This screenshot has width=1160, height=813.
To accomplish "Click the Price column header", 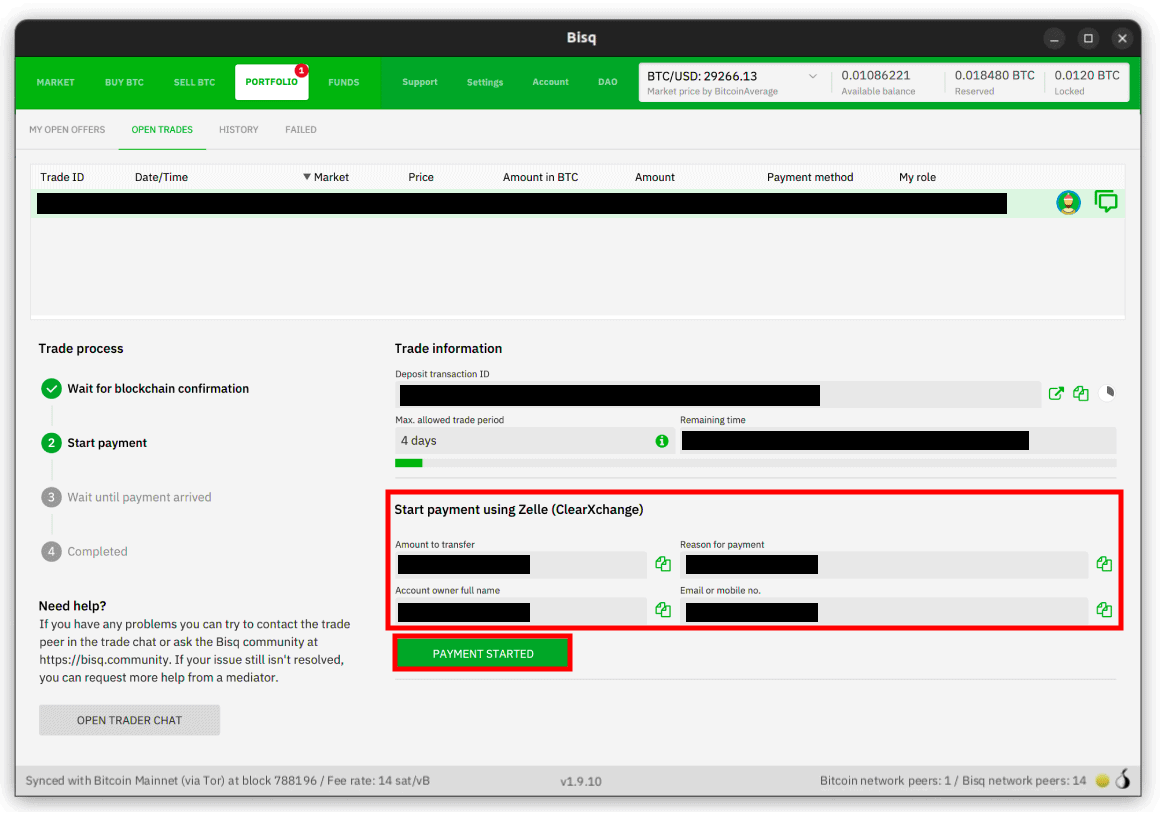I will (x=421, y=178).
